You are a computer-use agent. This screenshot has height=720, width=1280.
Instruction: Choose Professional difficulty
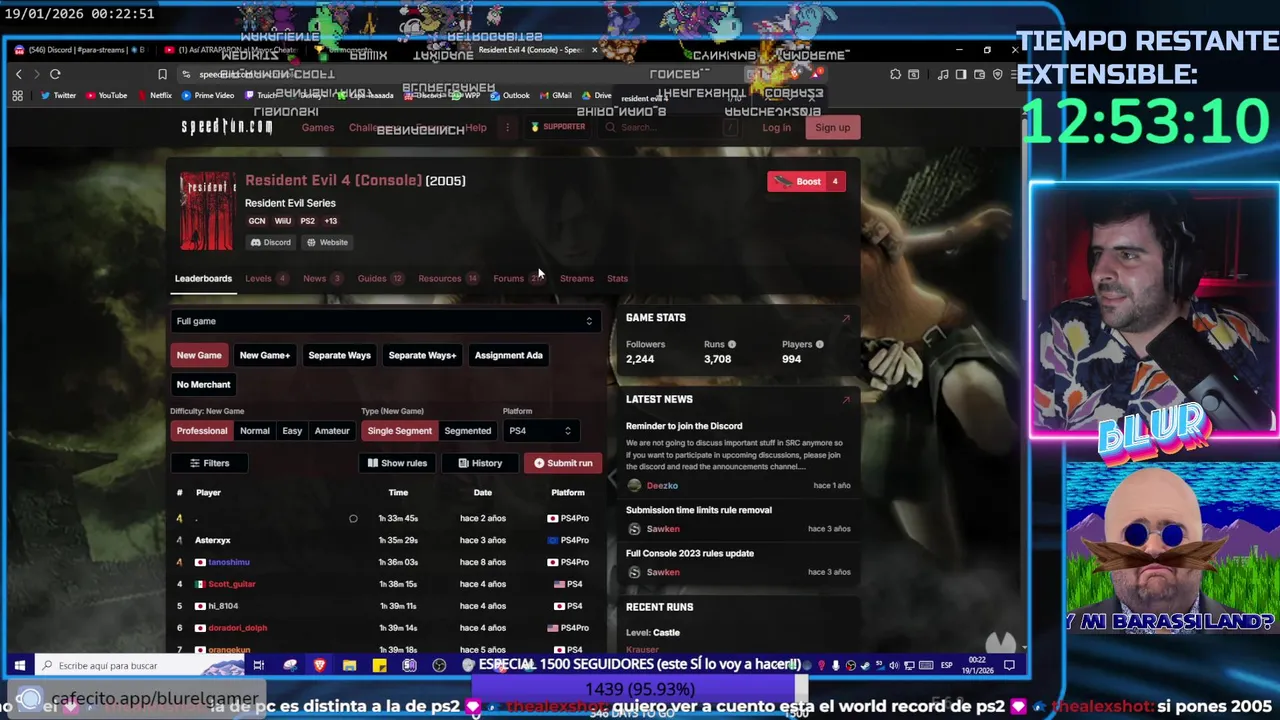202,431
